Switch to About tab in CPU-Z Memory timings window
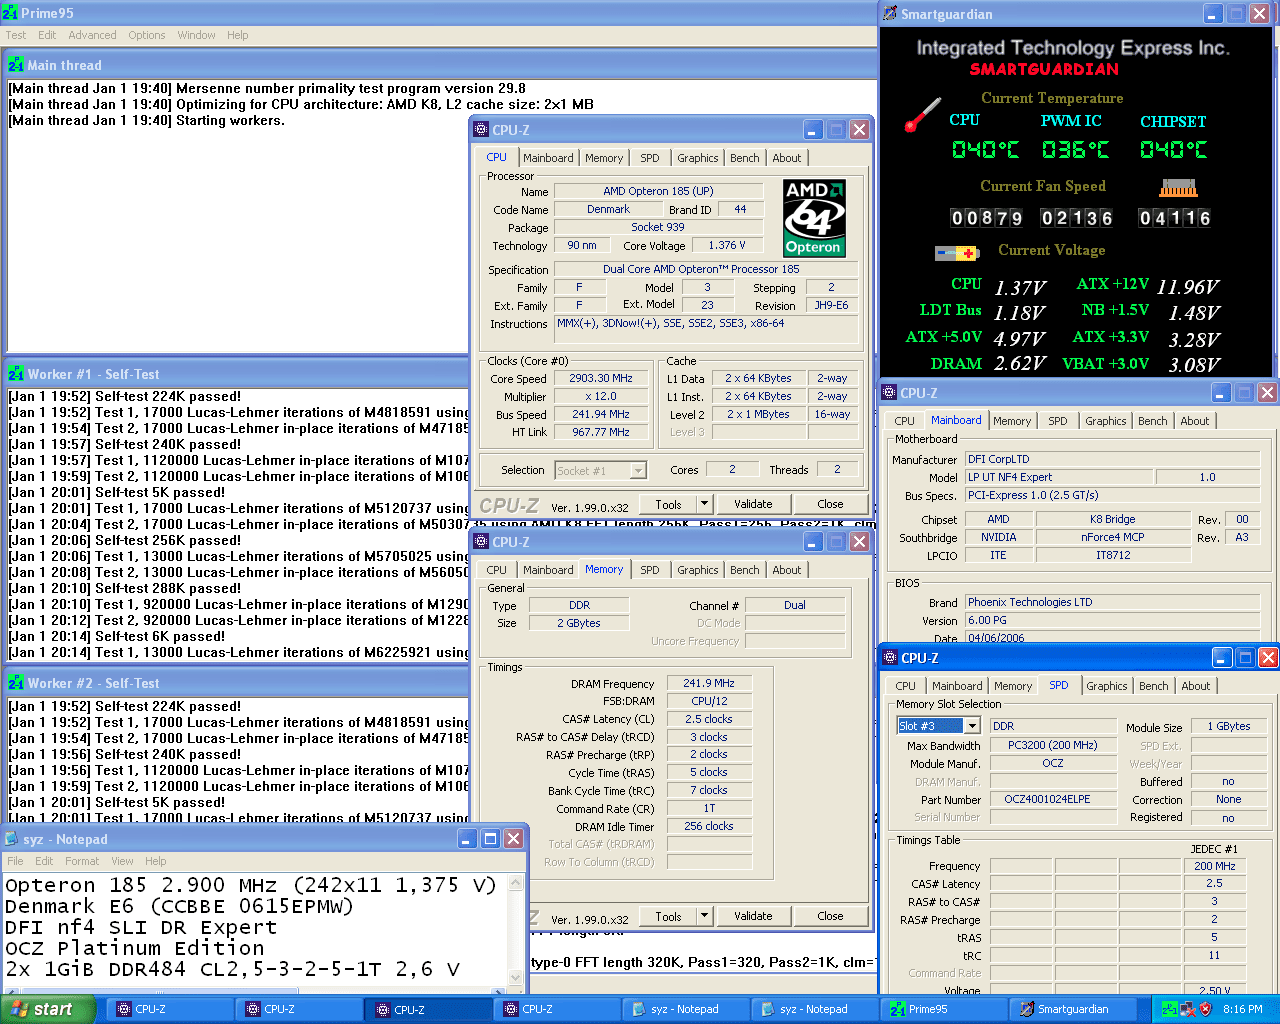Viewport: 1280px width, 1024px height. [787, 570]
